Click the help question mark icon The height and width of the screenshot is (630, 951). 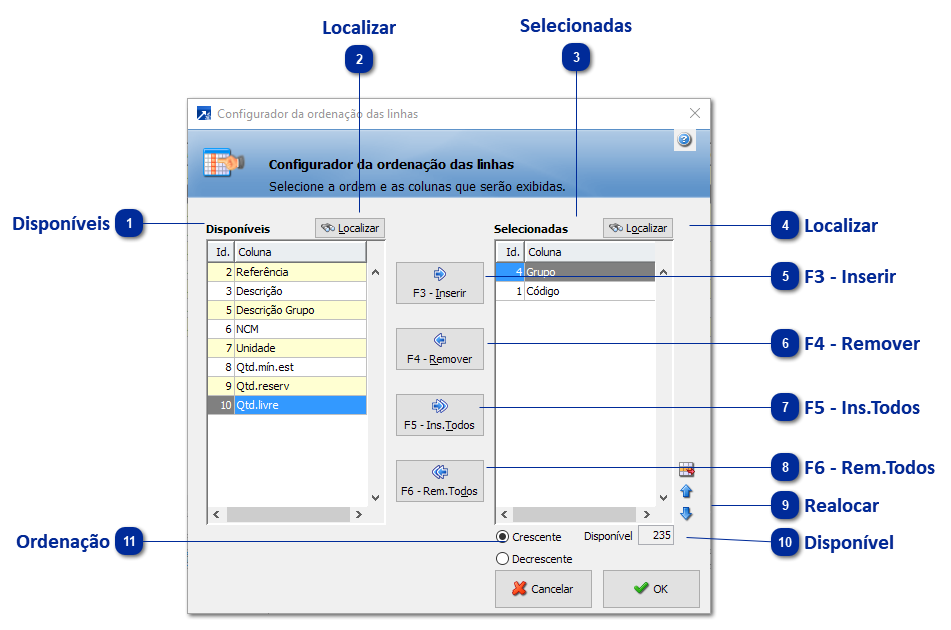pyautogui.click(x=685, y=139)
